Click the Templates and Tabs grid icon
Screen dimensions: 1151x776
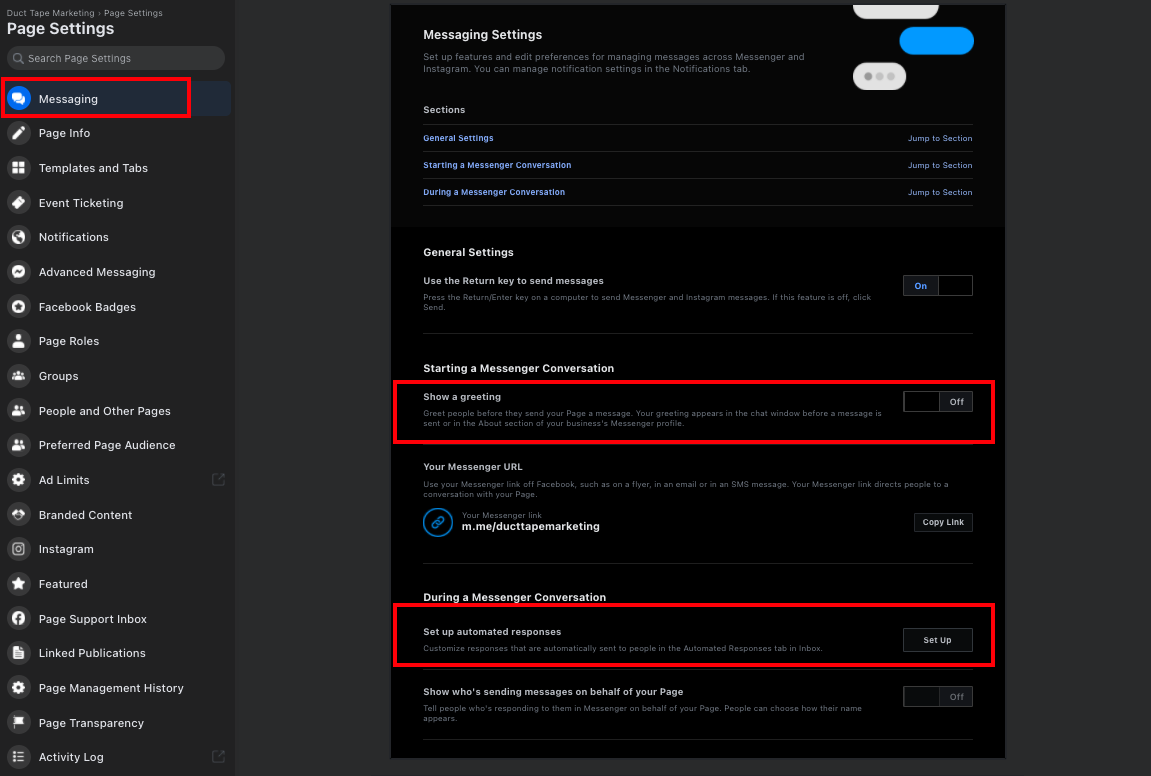(19, 167)
